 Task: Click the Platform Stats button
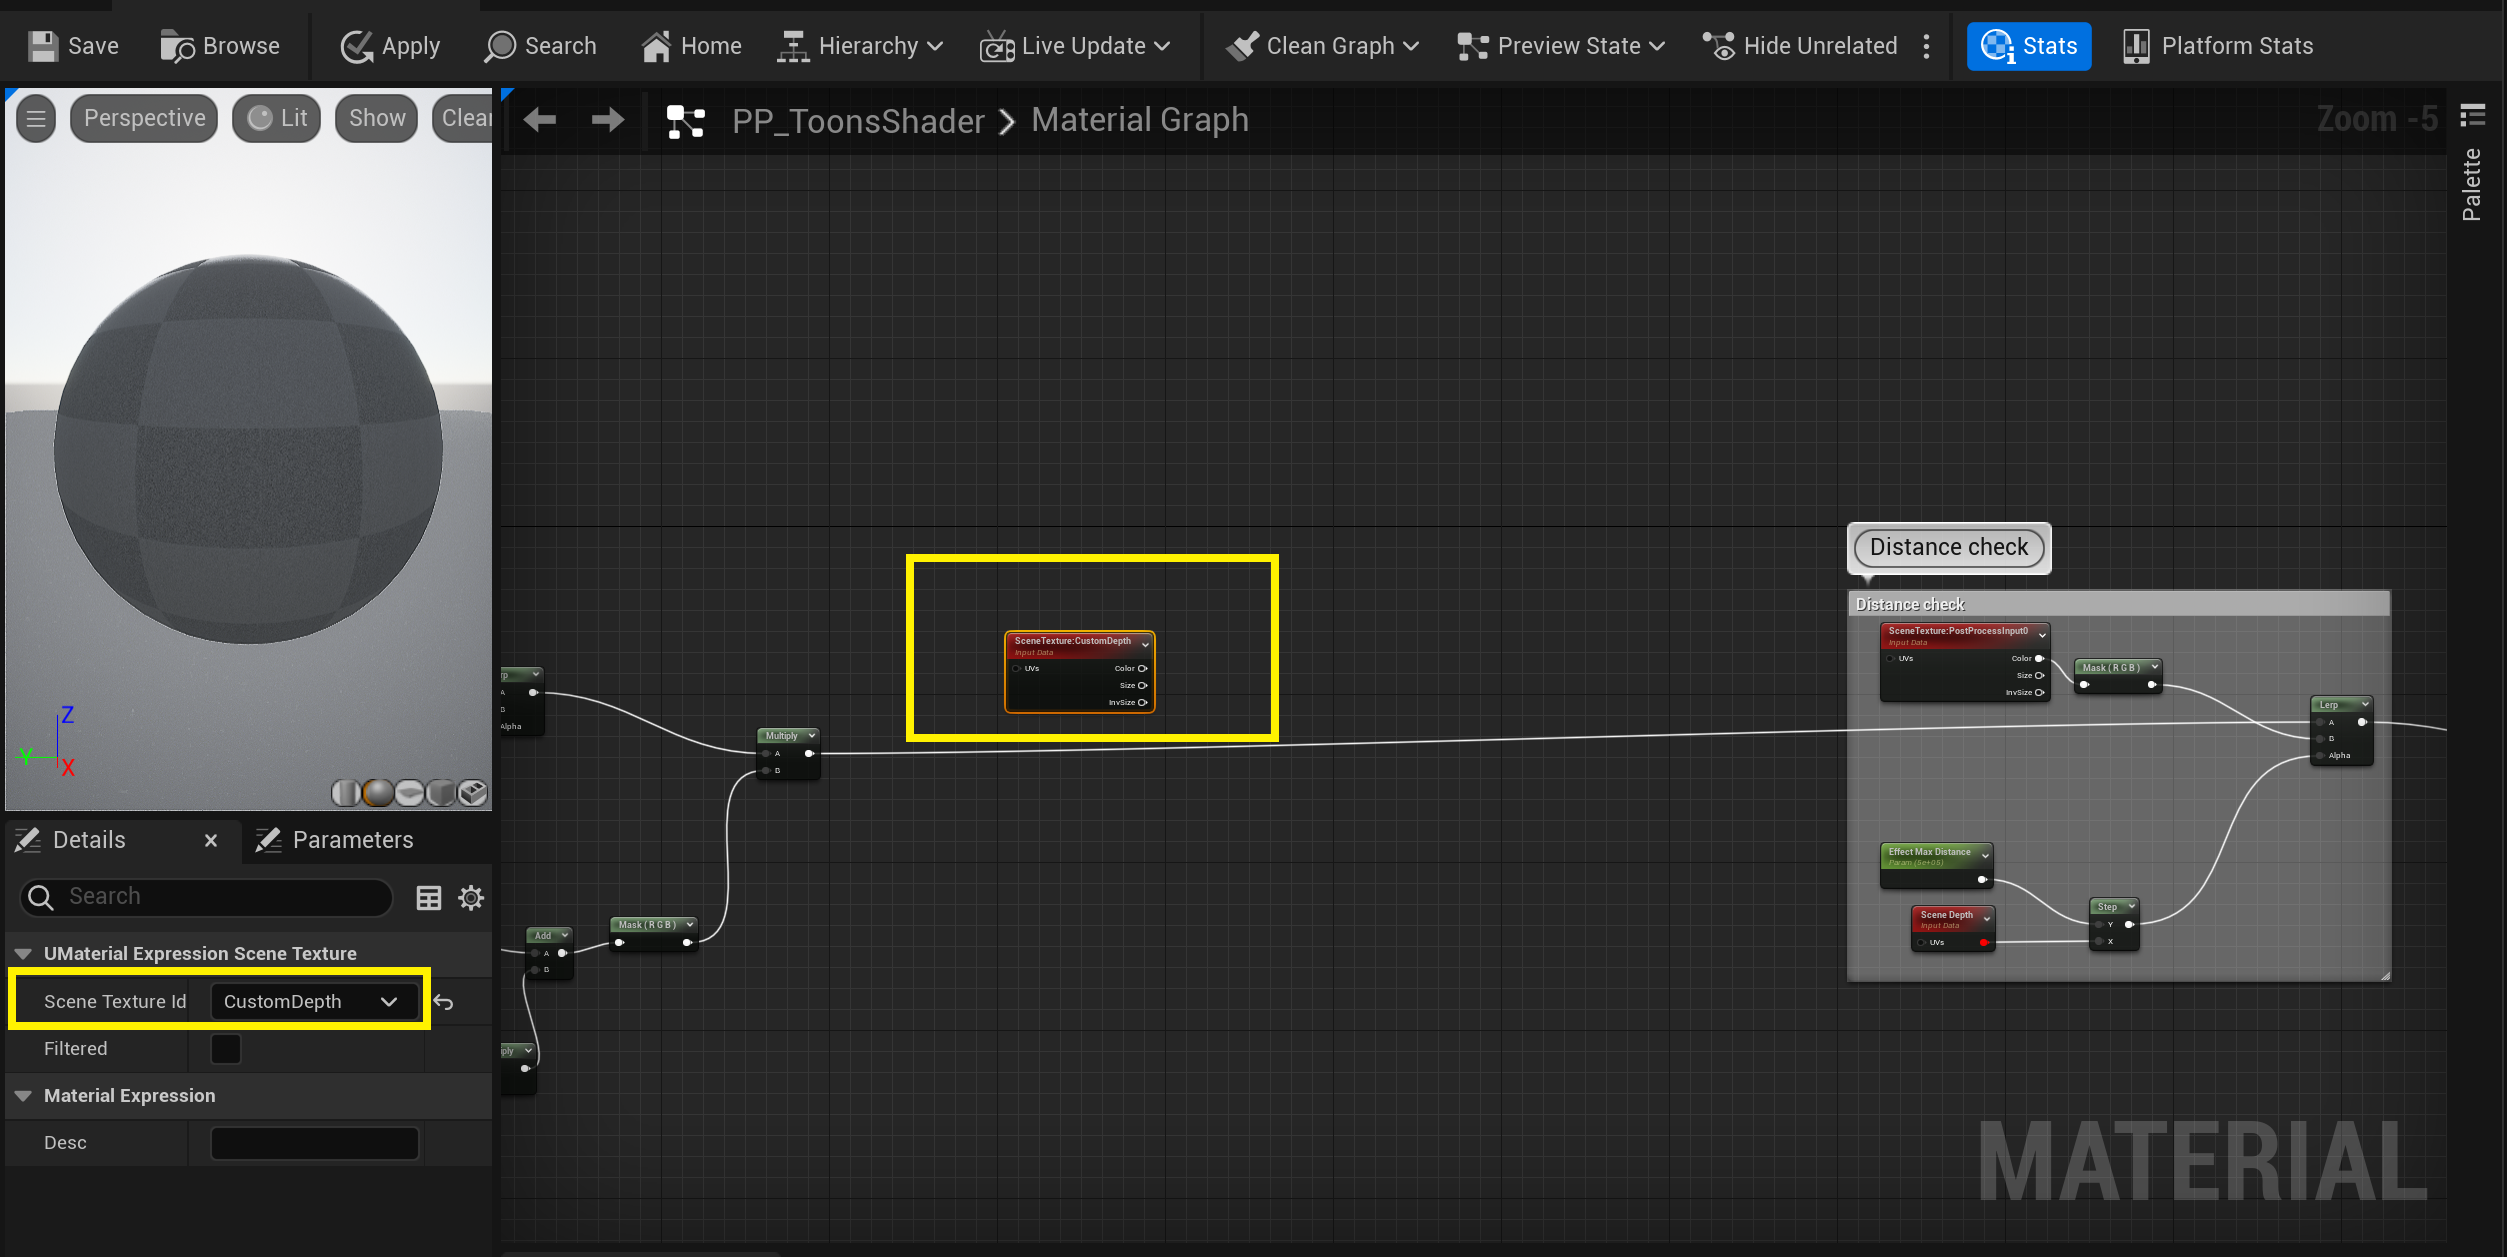point(2218,46)
